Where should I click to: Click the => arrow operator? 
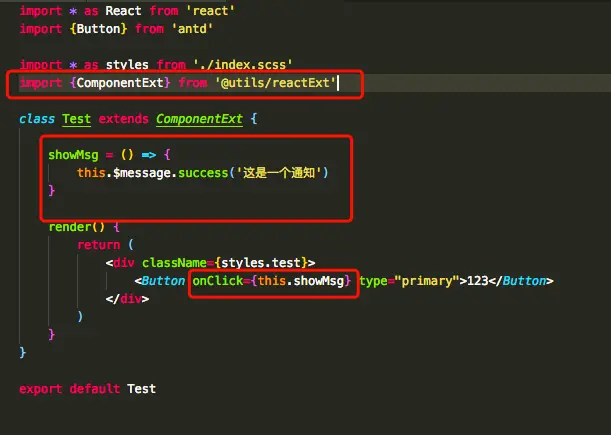(148, 155)
